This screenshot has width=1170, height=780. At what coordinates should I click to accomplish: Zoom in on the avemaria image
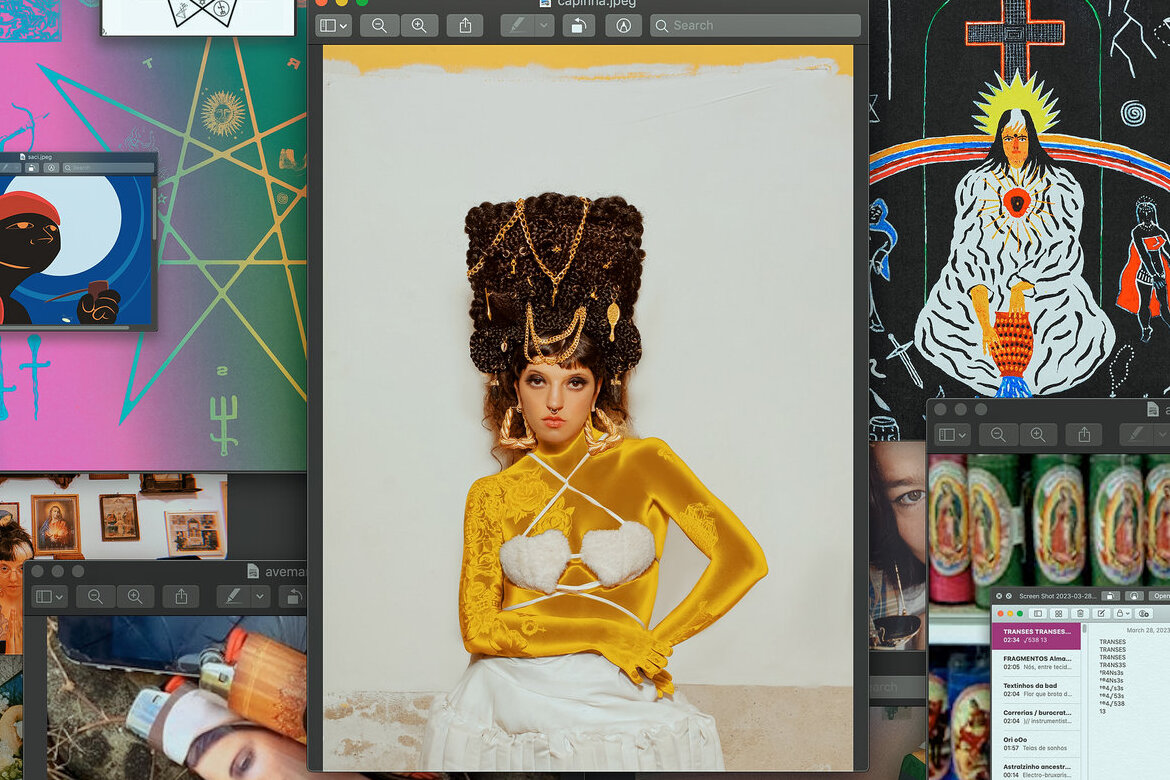[x=135, y=596]
